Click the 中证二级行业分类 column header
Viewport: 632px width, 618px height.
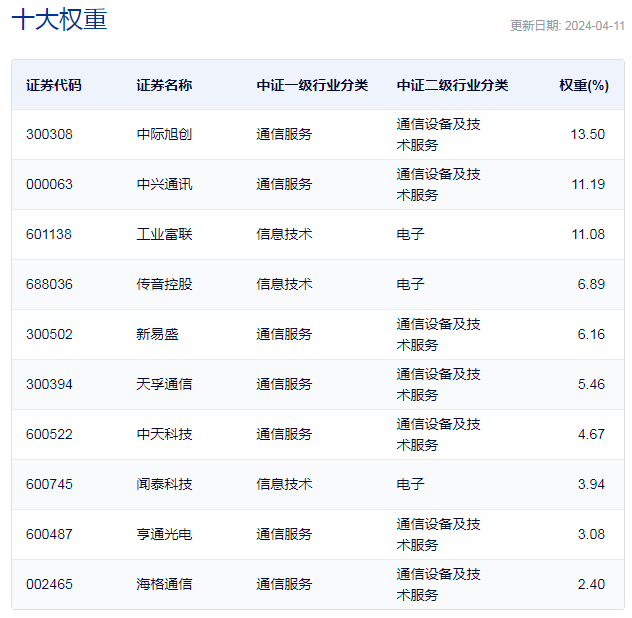[452, 85]
